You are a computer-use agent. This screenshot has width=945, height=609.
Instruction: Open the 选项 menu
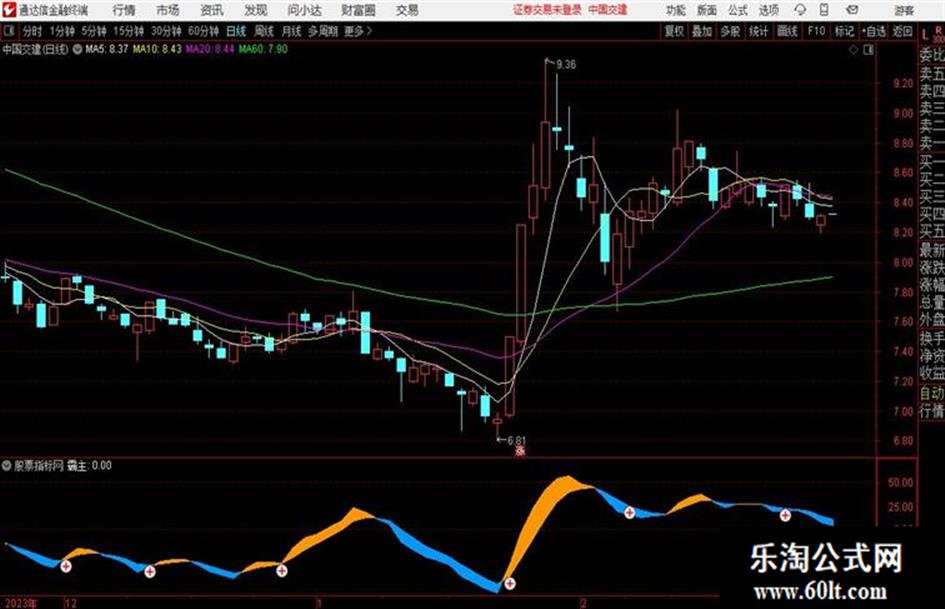[x=768, y=10]
